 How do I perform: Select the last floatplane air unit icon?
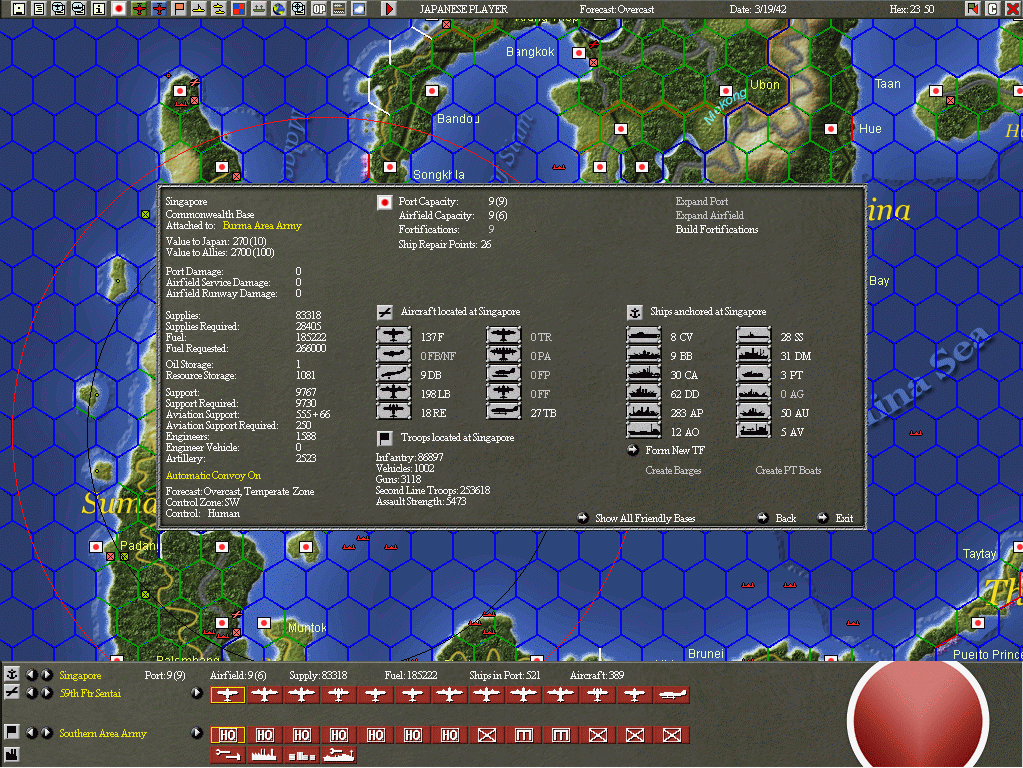tap(672, 695)
